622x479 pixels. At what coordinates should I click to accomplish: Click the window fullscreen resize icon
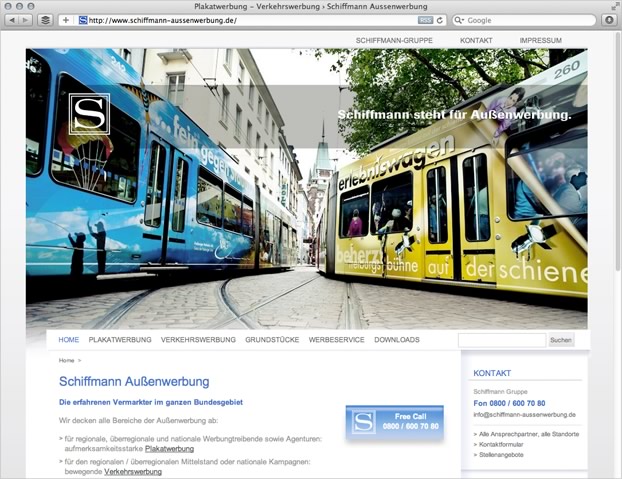614,6
